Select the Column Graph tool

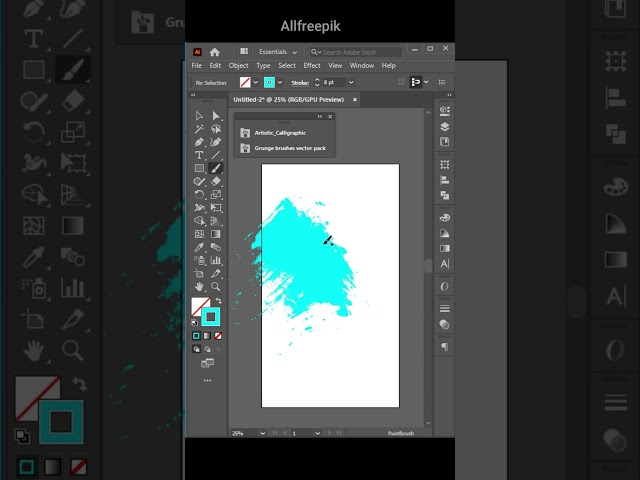[x=216, y=260]
